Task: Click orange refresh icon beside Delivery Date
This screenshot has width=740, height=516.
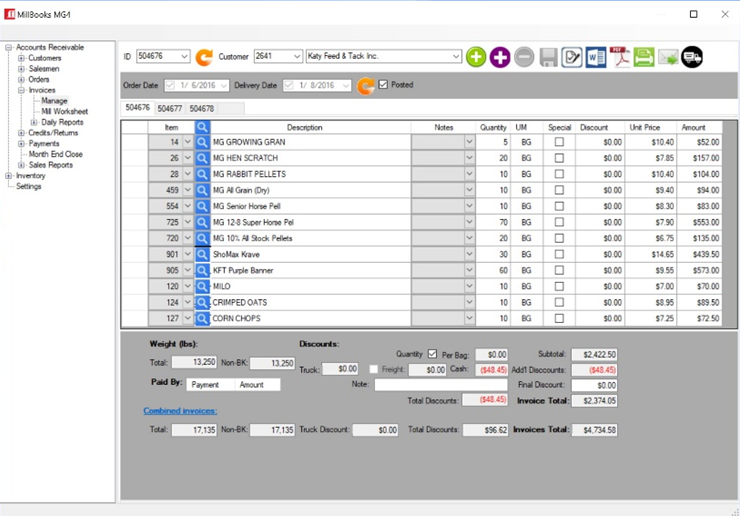Action: pos(366,86)
